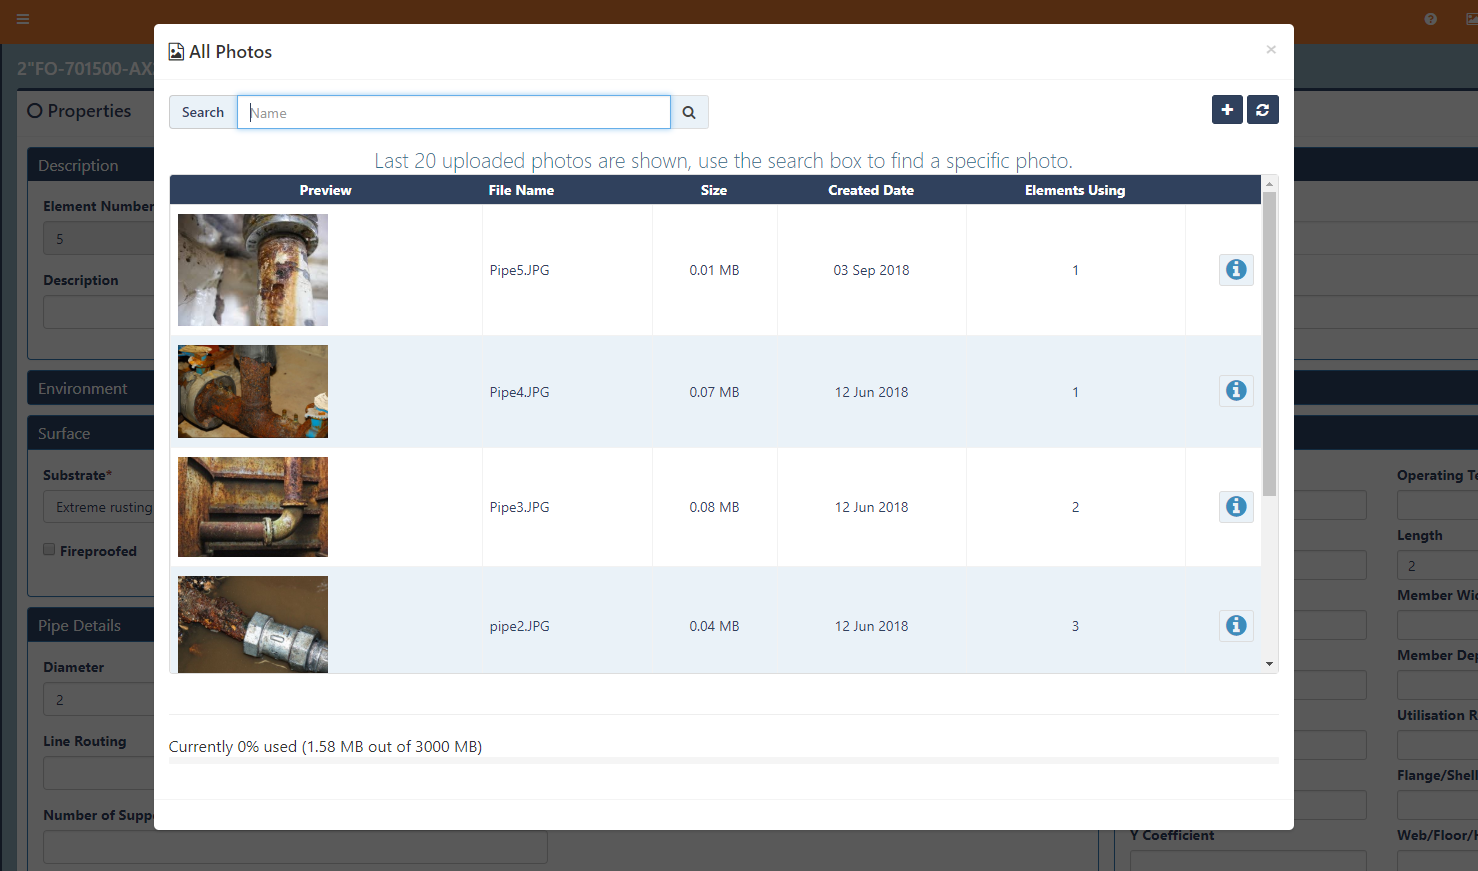View info for pipe2.JPG
This screenshot has height=871, width=1478.
tap(1236, 626)
